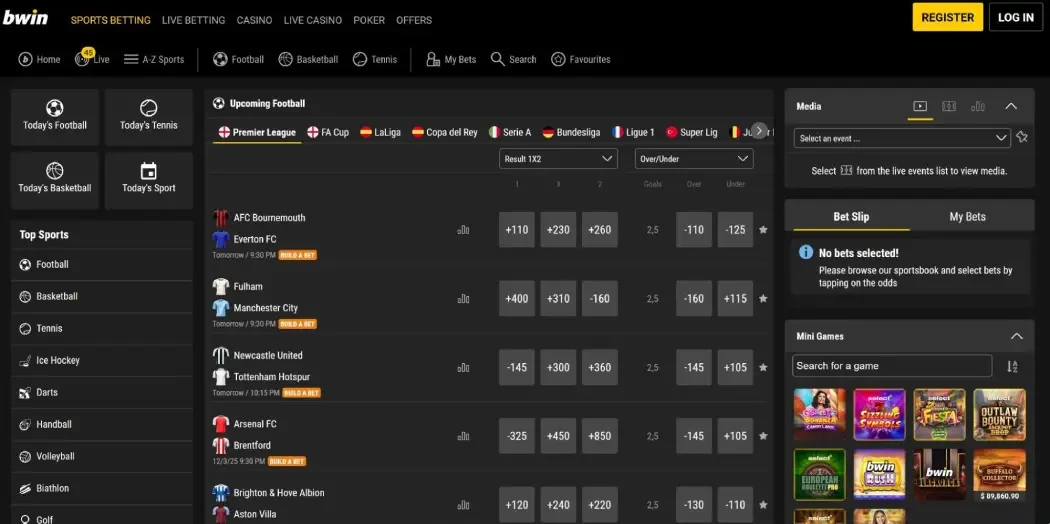The width and height of the screenshot is (1050, 524).
Task: Open the Result 1X2 market dropdown
Action: tap(558, 159)
